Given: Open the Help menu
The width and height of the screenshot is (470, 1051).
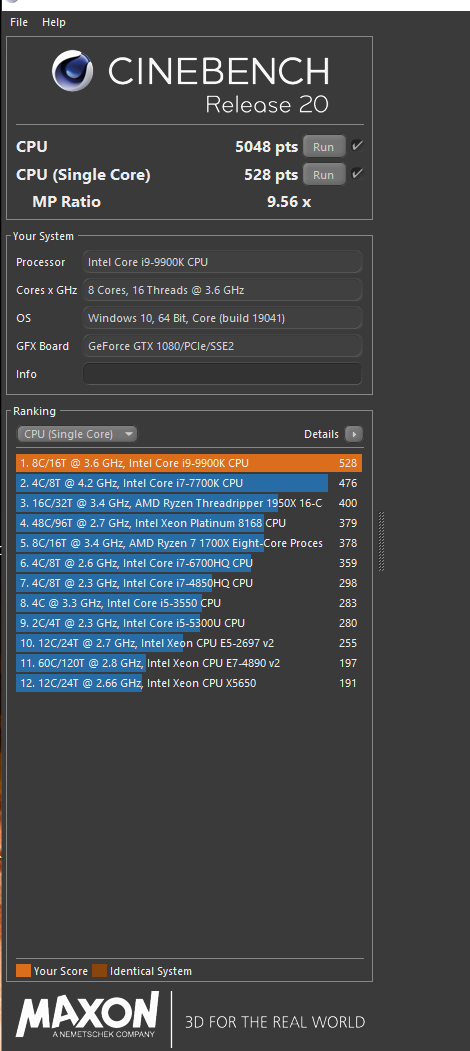Looking at the screenshot, I should tap(54, 22).
